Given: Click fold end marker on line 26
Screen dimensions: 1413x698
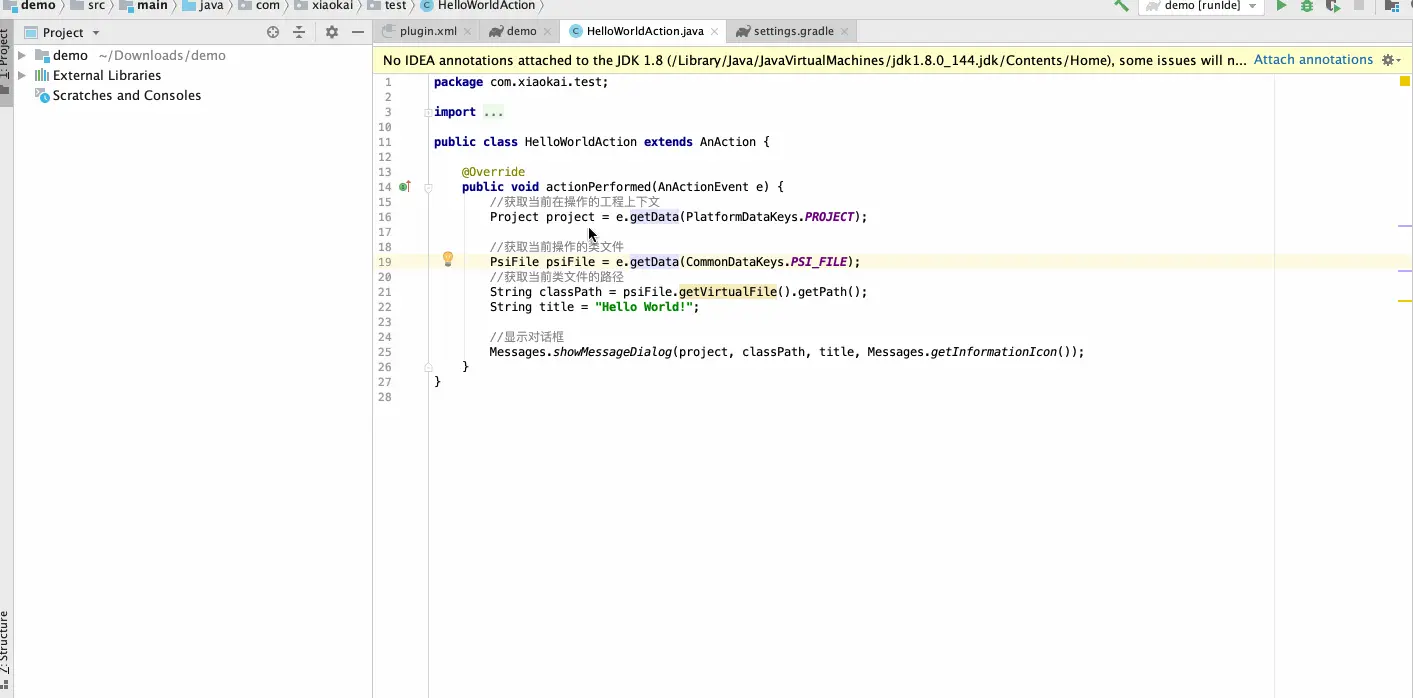Looking at the screenshot, I should click(428, 367).
